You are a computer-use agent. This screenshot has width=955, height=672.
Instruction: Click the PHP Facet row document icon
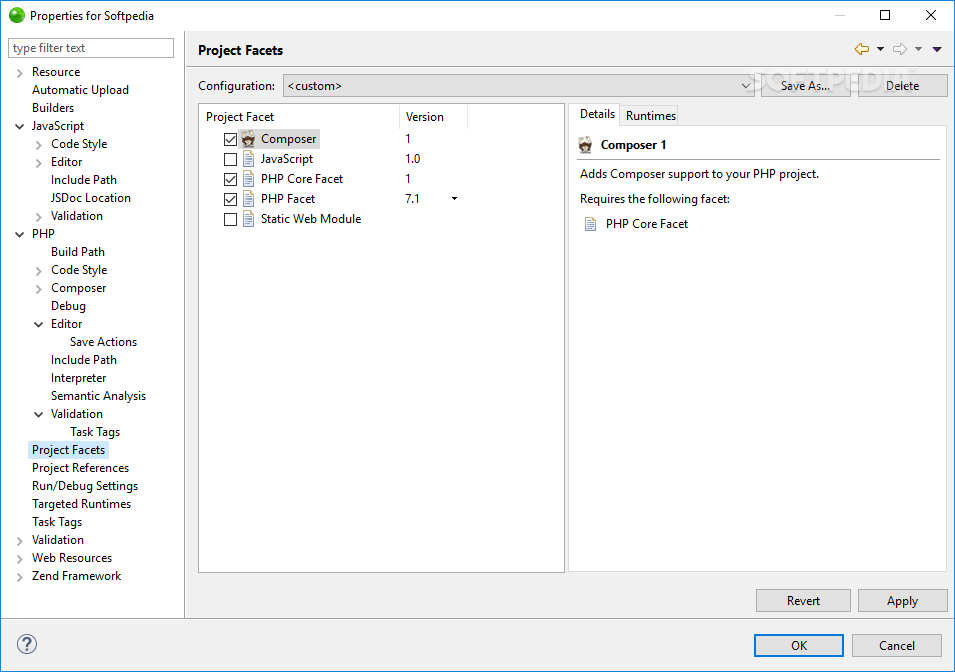click(x=248, y=199)
